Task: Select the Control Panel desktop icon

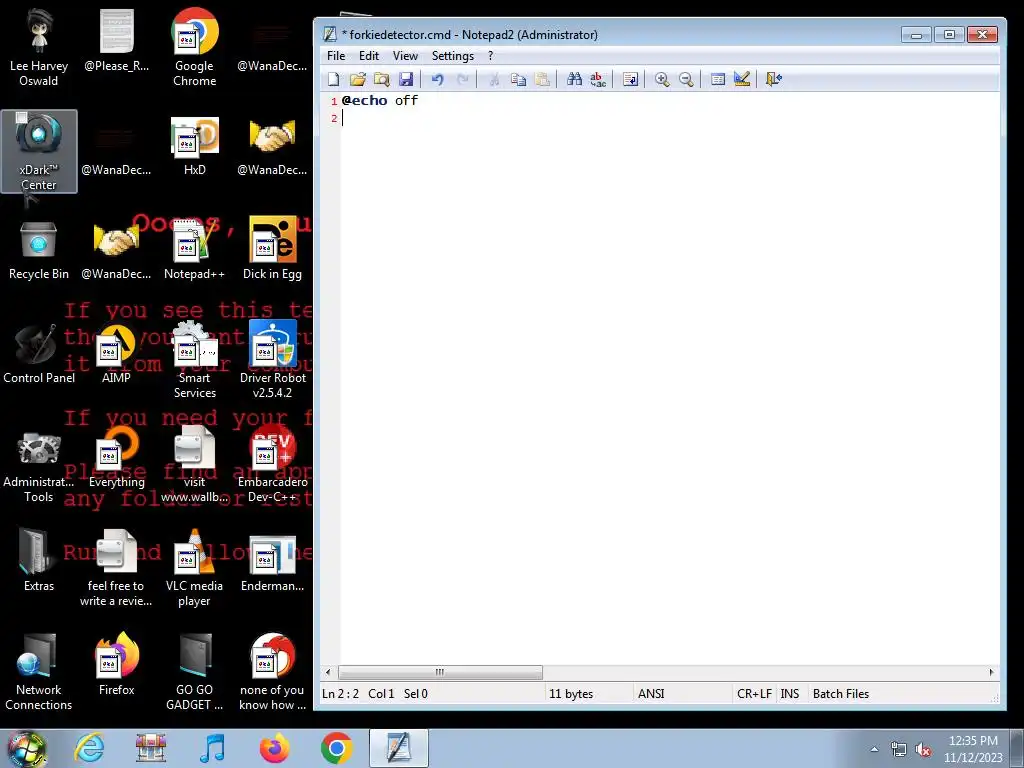Action: click(x=39, y=355)
